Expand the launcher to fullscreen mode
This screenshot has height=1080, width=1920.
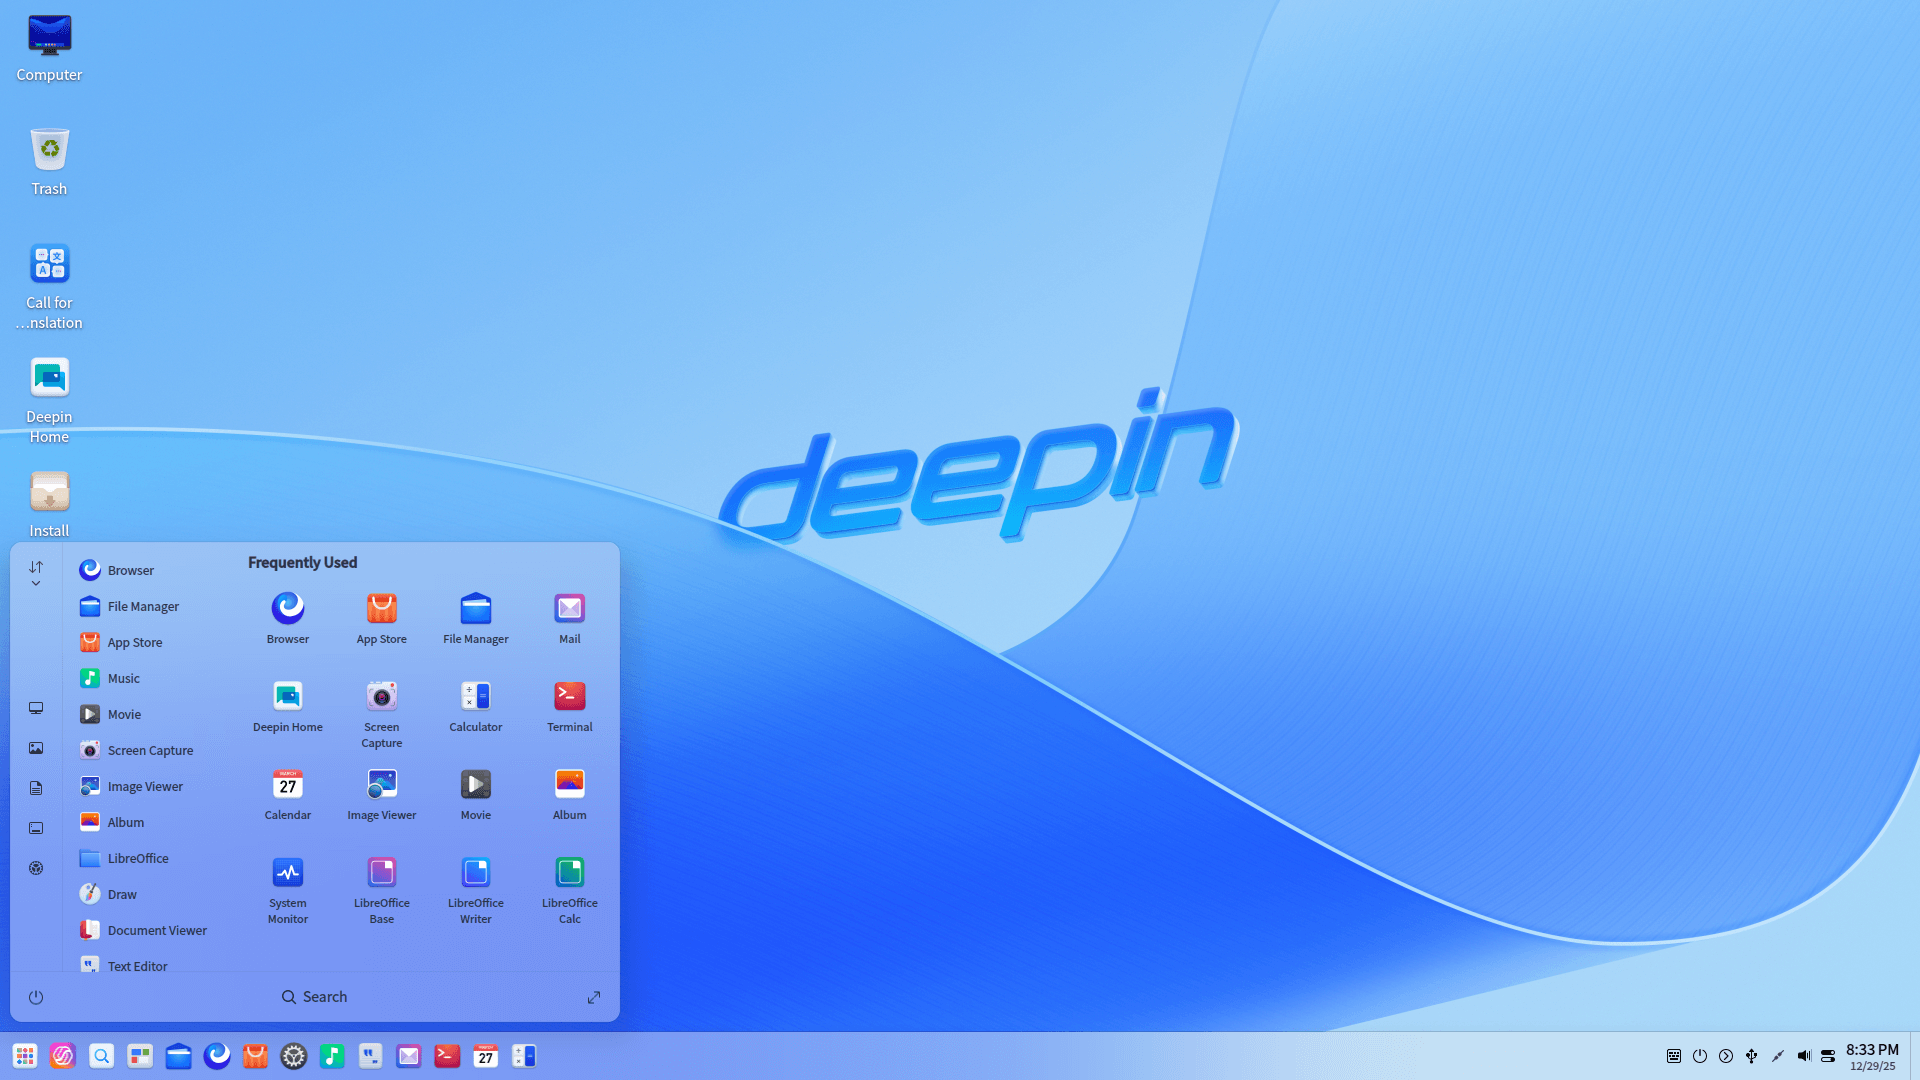[x=593, y=996]
